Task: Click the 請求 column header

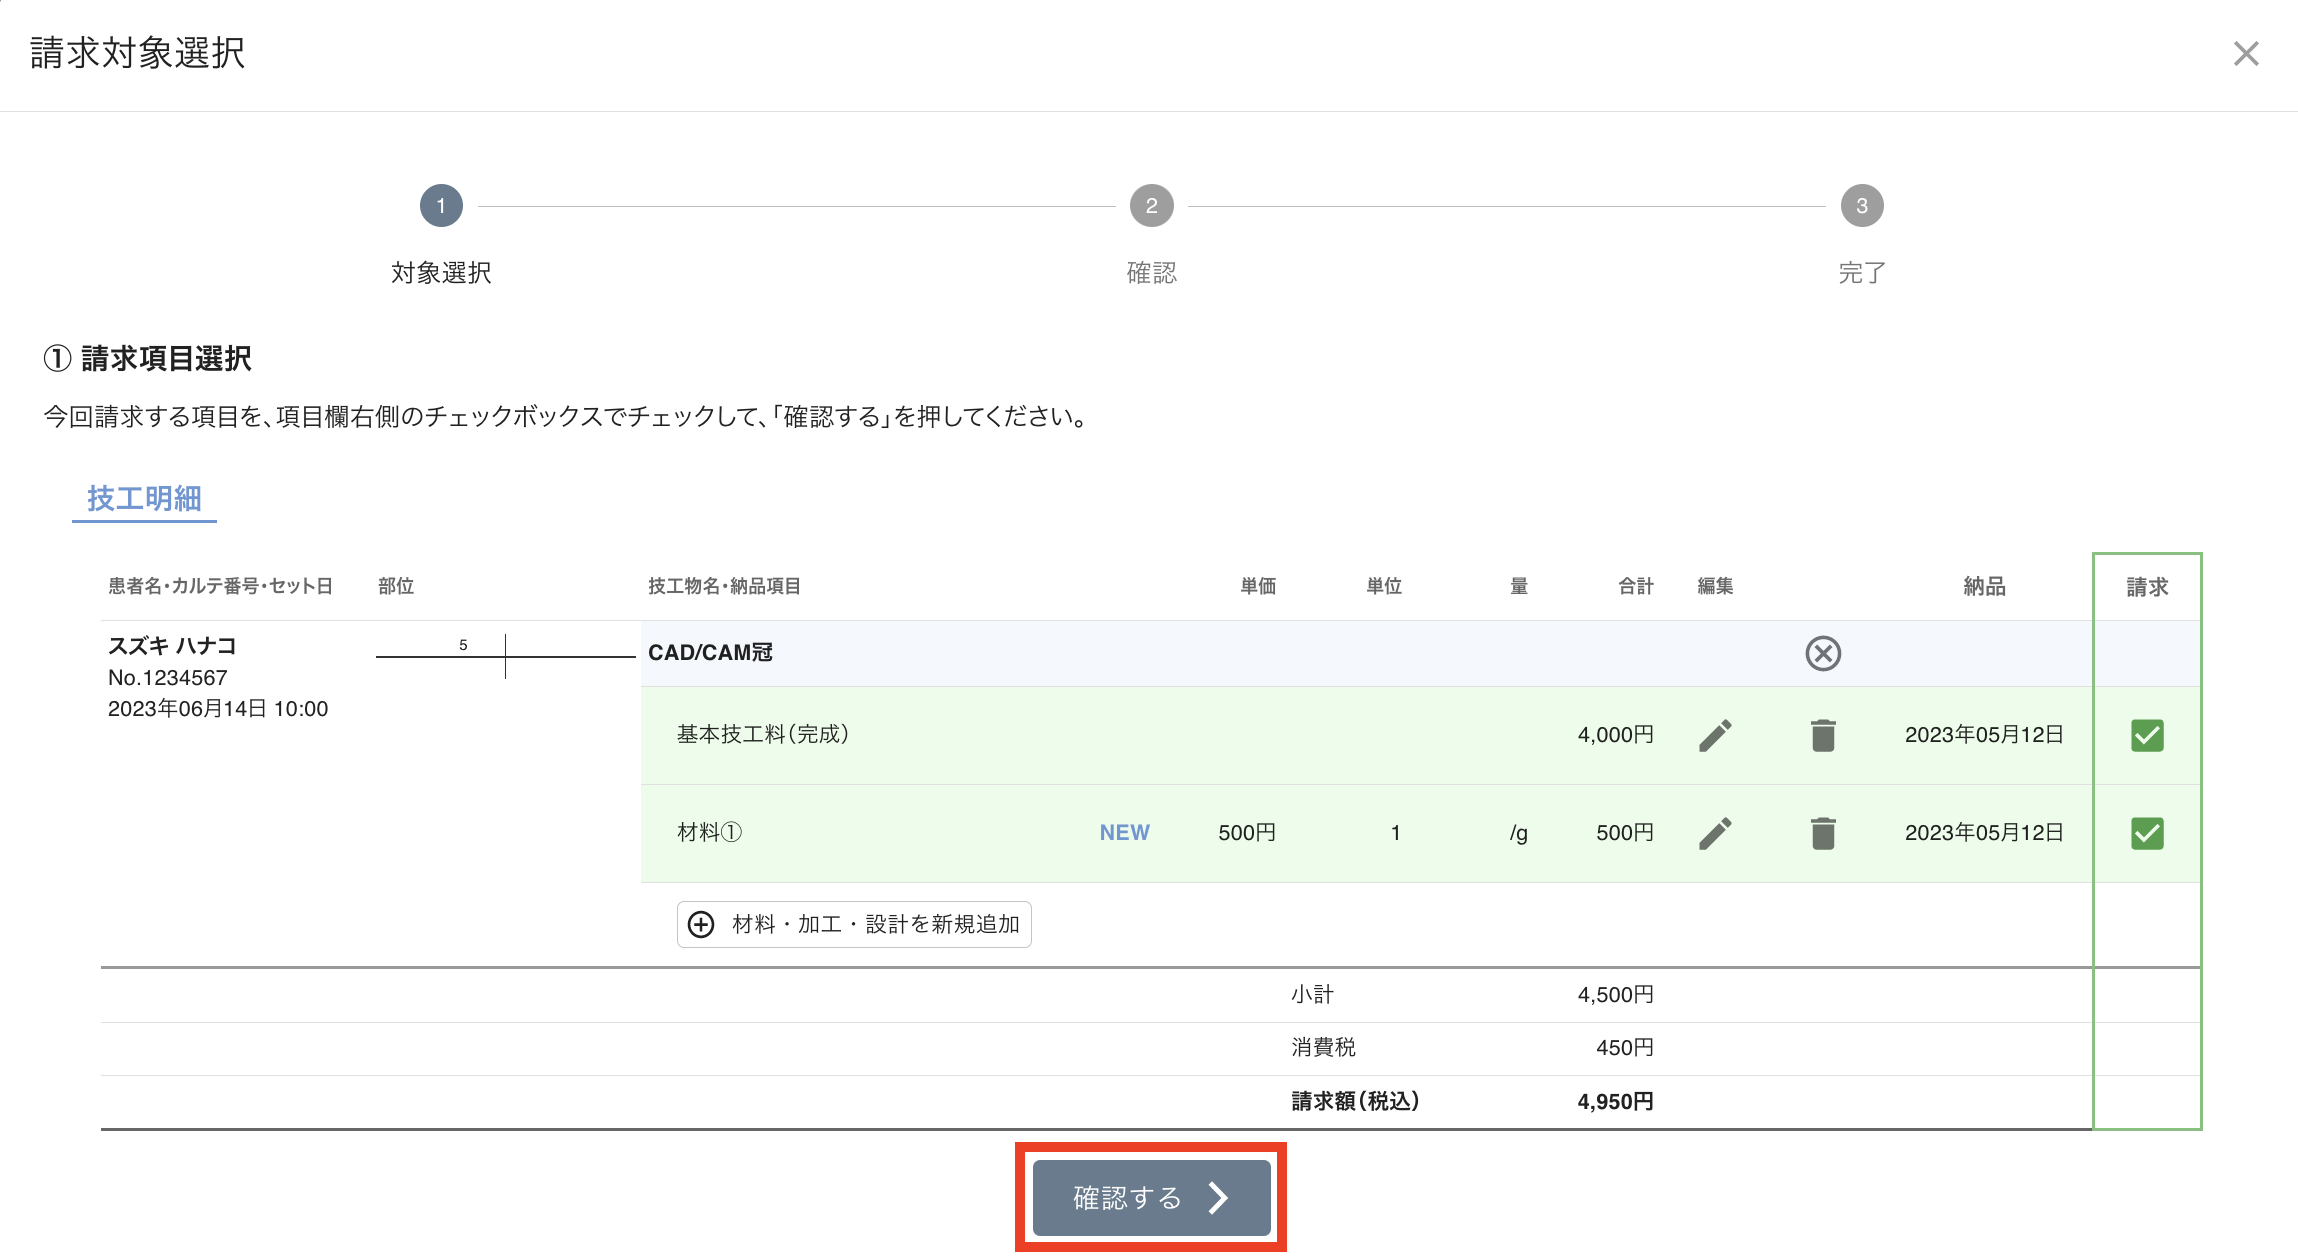Action: [x=2147, y=587]
